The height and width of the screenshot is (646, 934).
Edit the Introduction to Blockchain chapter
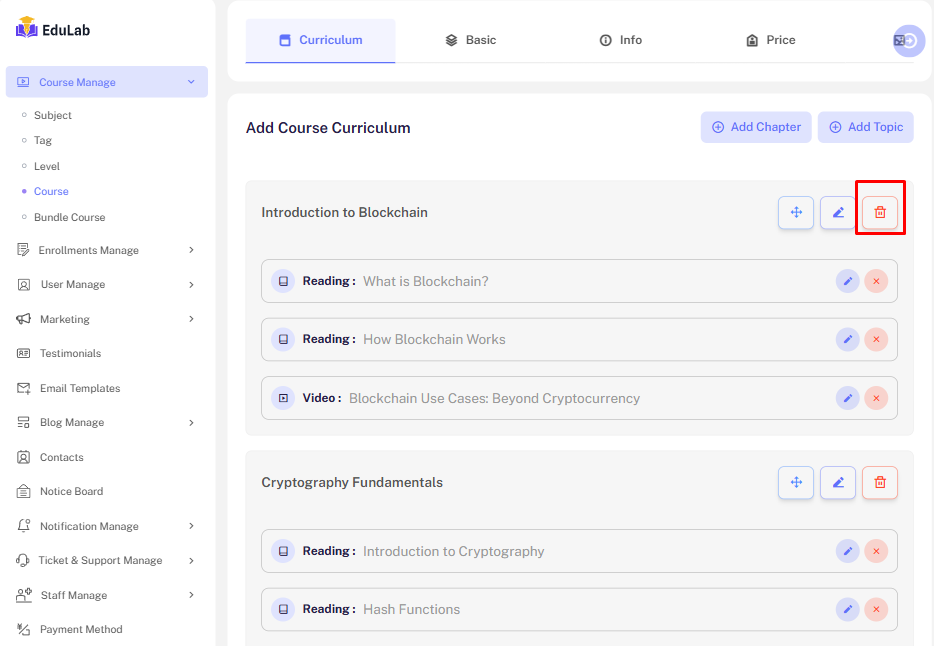tap(838, 212)
